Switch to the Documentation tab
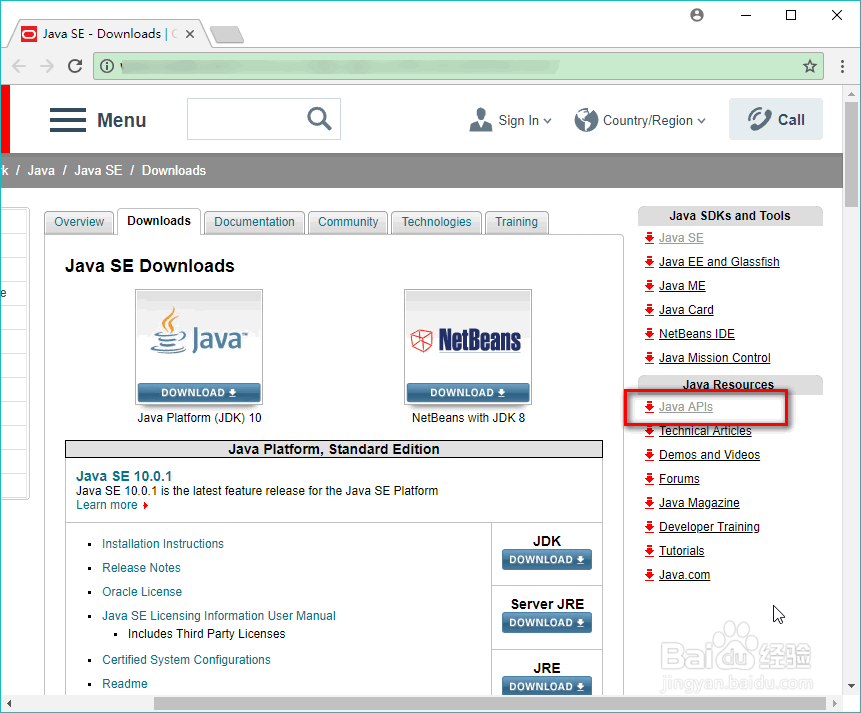 (x=254, y=222)
